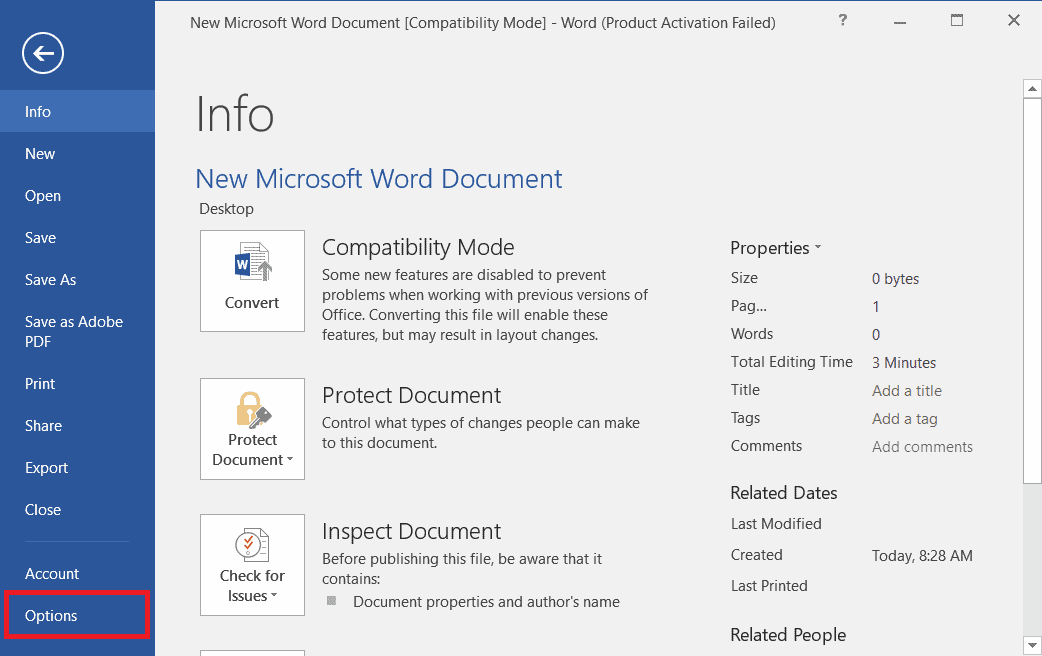Click the vertical scrollbar thumb
Viewport: 1042px width, 656px height.
(1032, 291)
